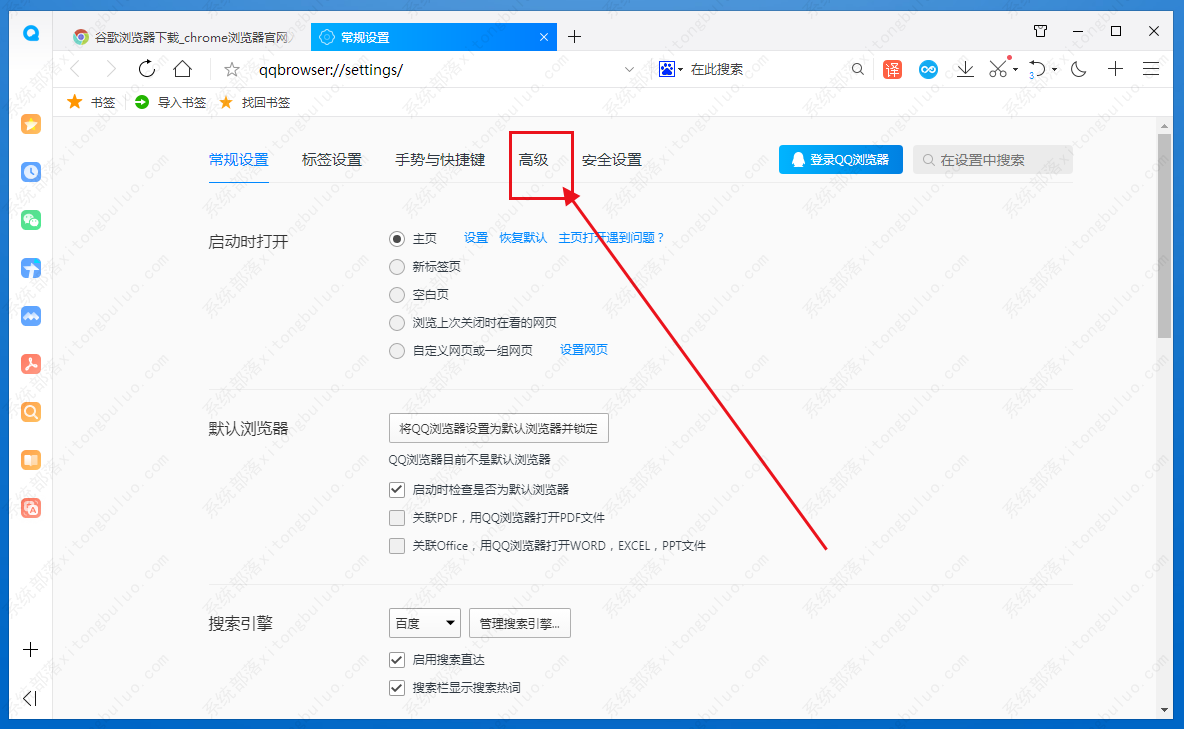Click the QQ browser logo icon
Viewport: 1184px width, 729px height.
pos(31,33)
